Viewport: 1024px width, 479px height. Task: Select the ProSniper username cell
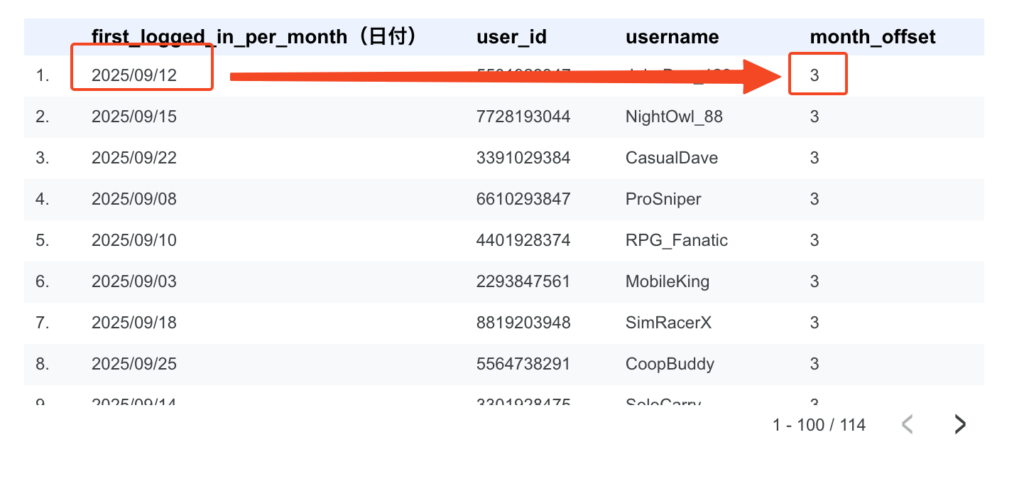[663, 199]
